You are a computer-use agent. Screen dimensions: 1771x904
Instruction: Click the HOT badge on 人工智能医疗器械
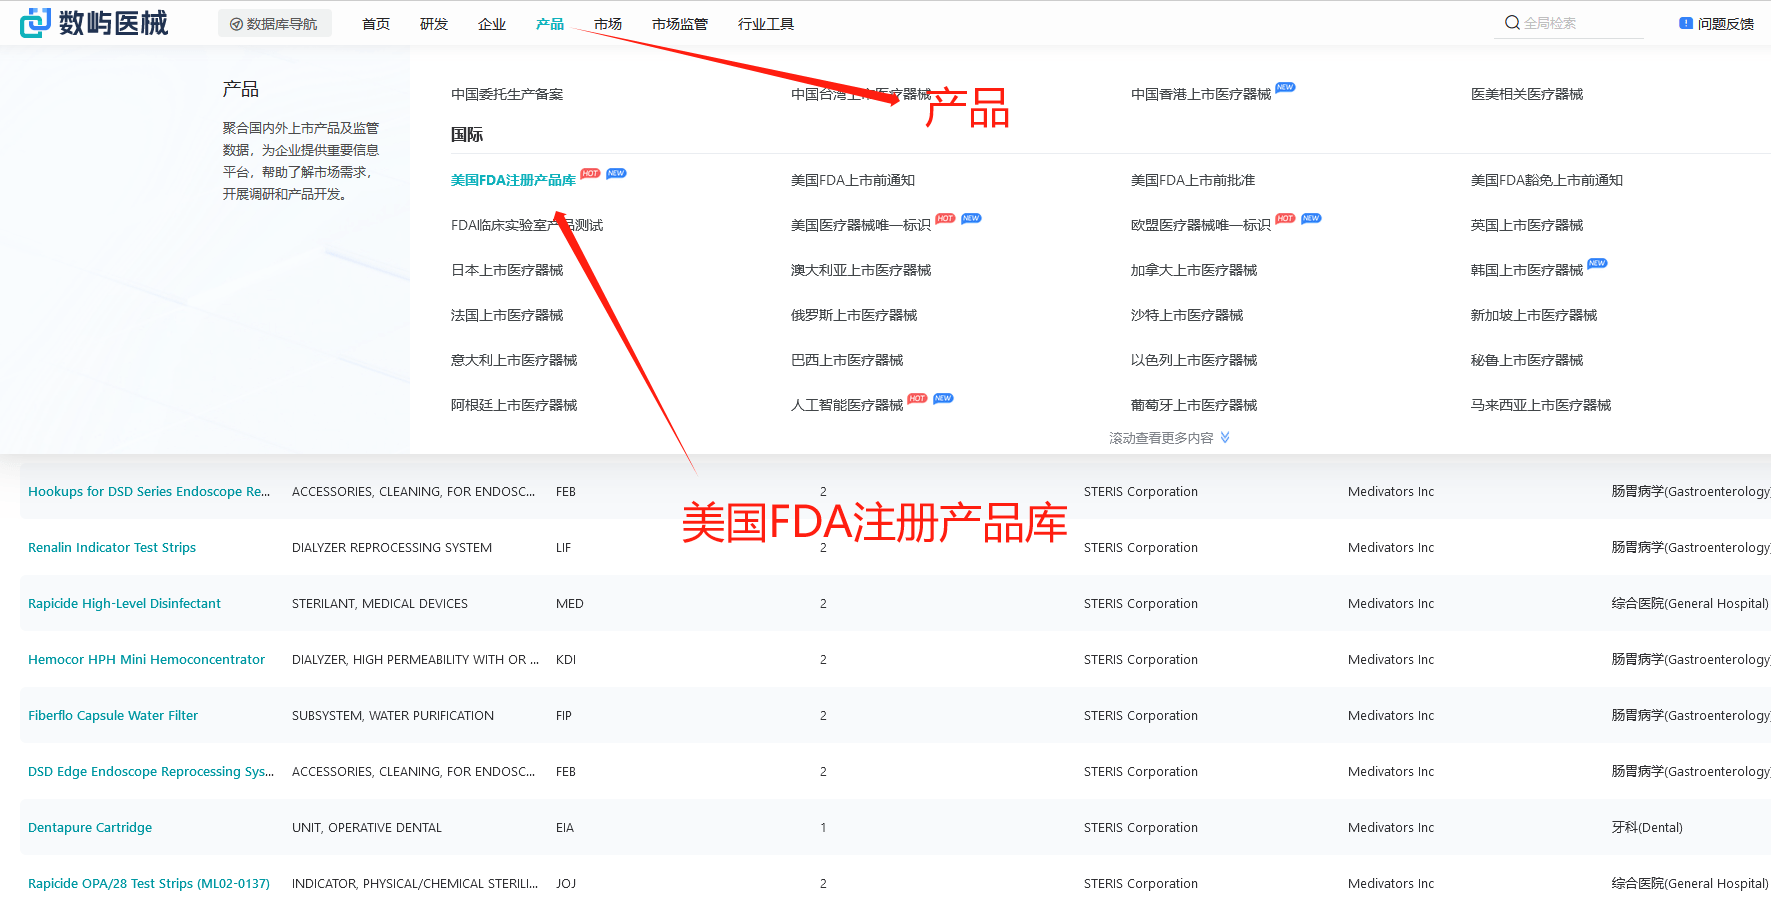tap(917, 398)
